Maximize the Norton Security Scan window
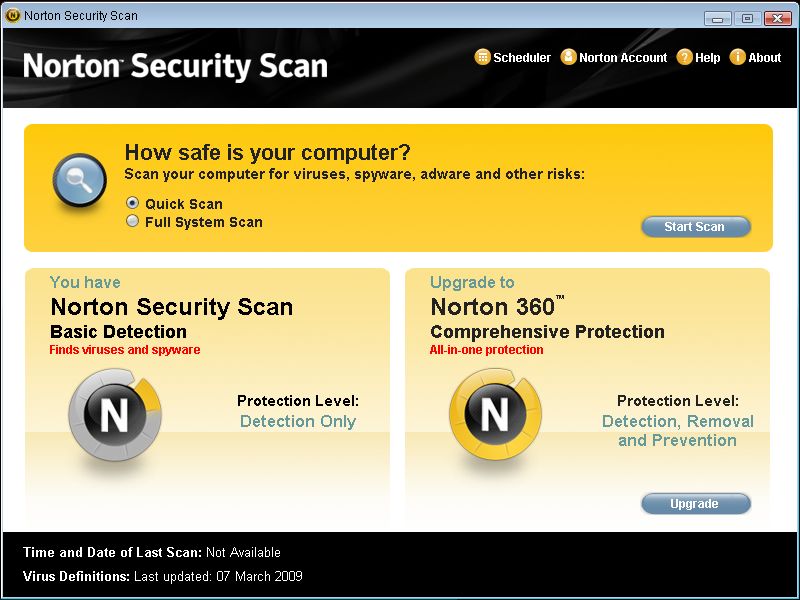The height and width of the screenshot is (600, 800). coord(747,19)
